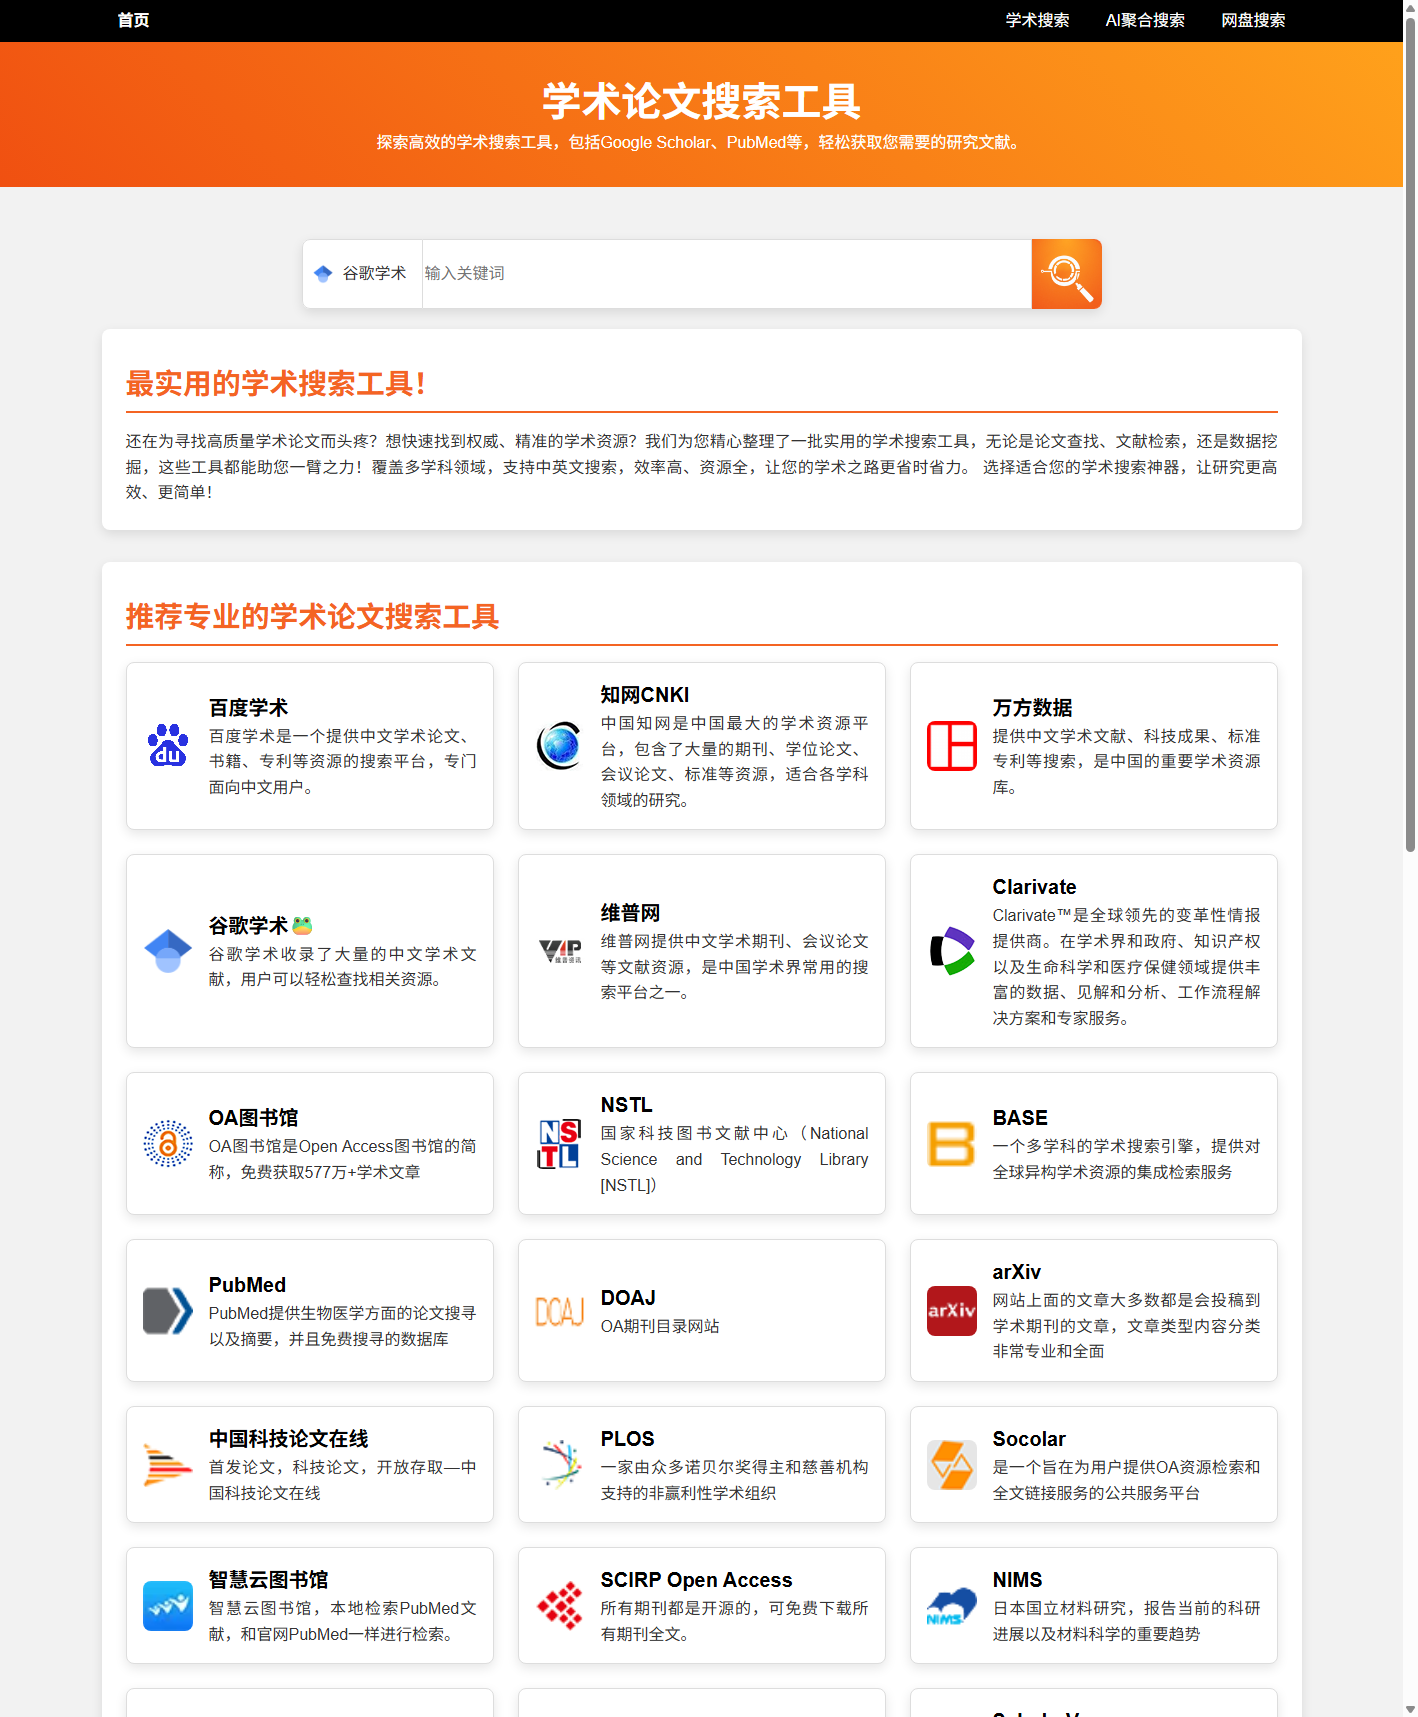The width and height of the screenshot is (1418, 1717).
Task: Click the Wanfang Data red logo icon
Action: [952, 746]
